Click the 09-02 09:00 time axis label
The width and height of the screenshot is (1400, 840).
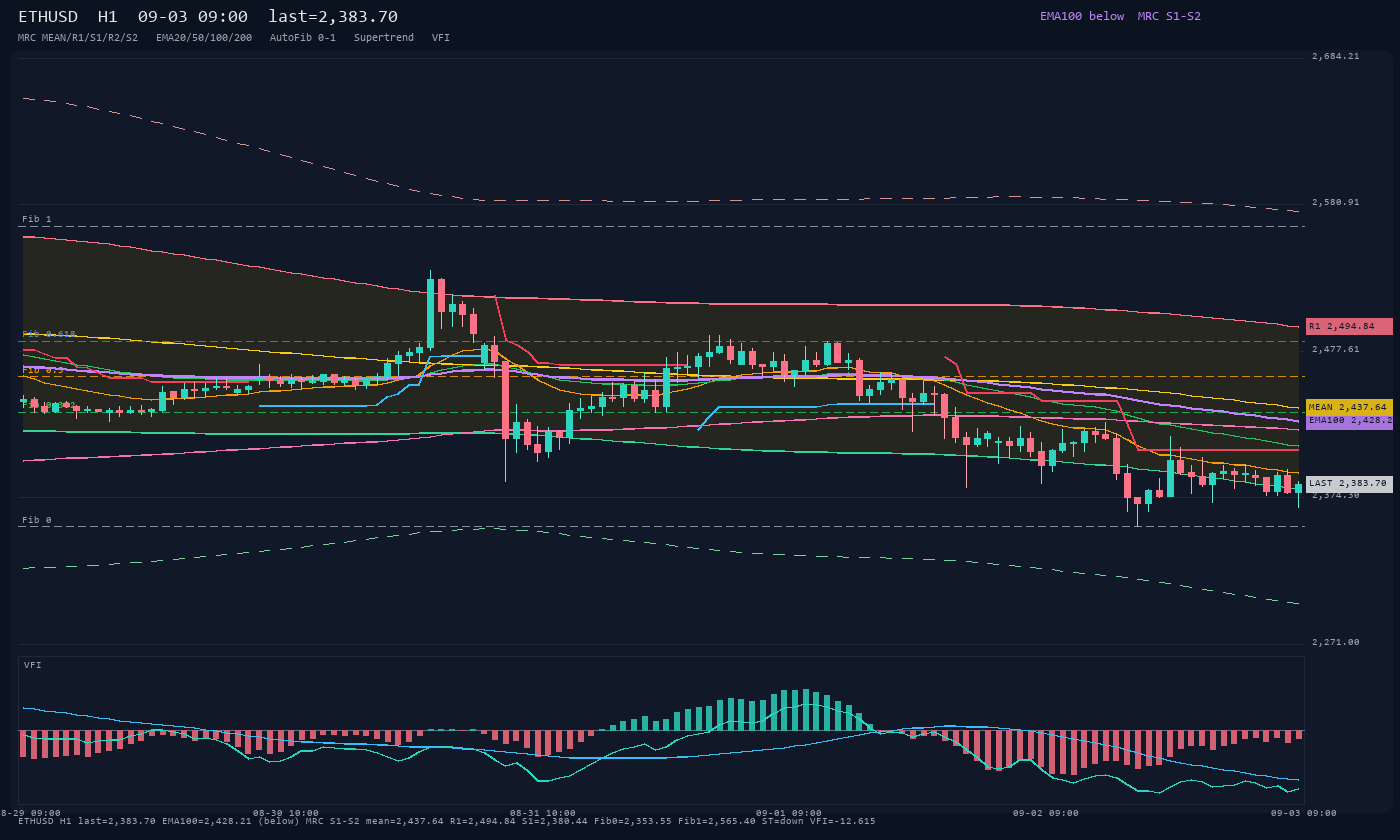pos(1046,813)
